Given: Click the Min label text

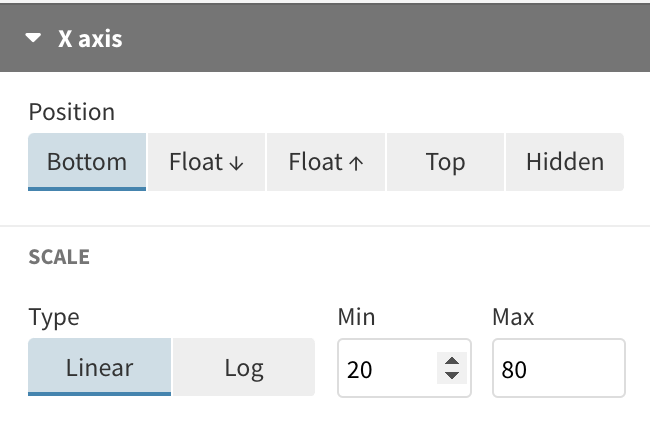Looking at the screenshot, I should point(356,317).
